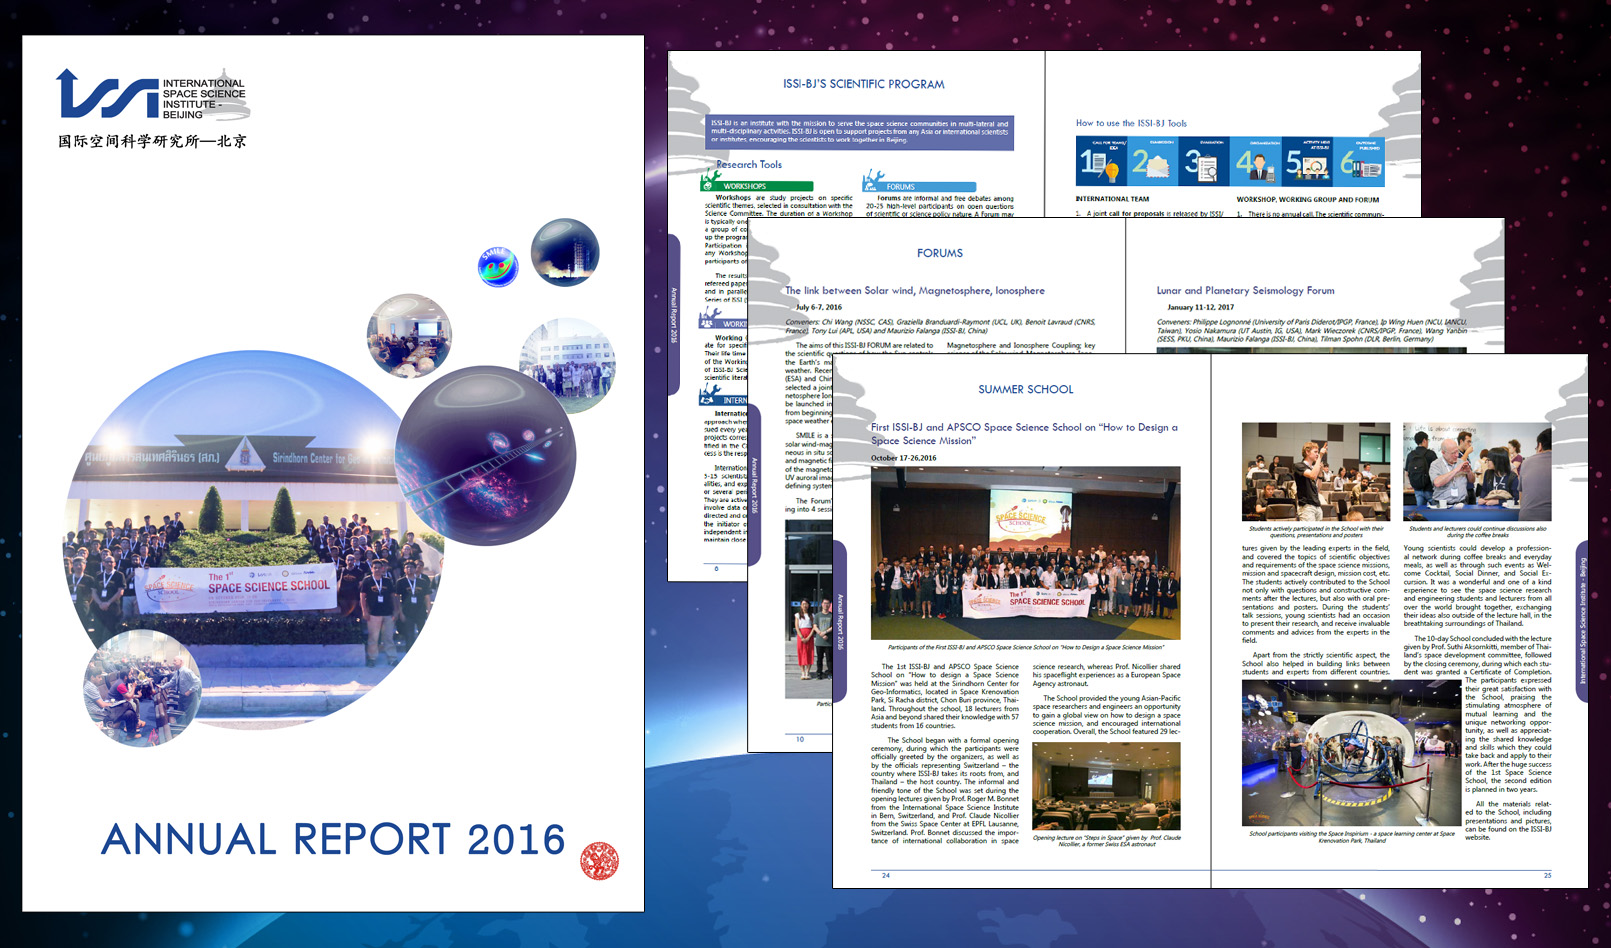Click the red seal stamp on the cover
The image size is (1611, 948).
coord(599,861)
